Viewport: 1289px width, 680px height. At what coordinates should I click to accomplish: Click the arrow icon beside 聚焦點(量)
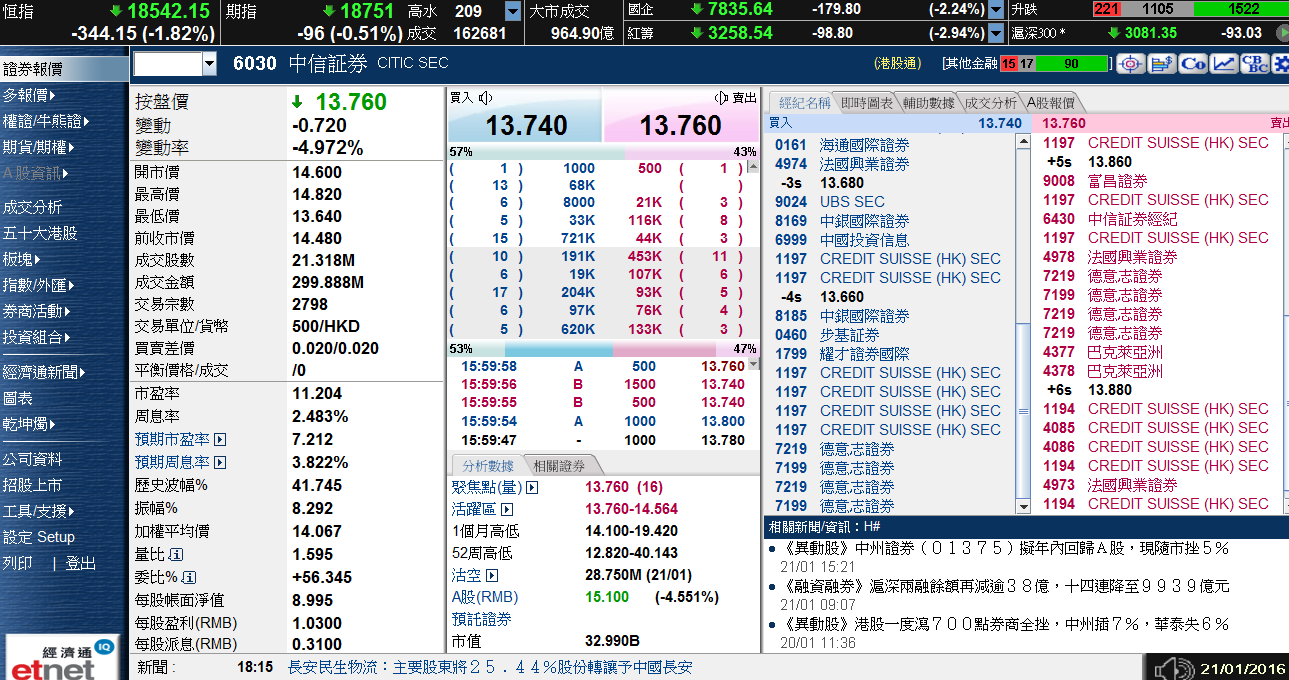point(532,488)
